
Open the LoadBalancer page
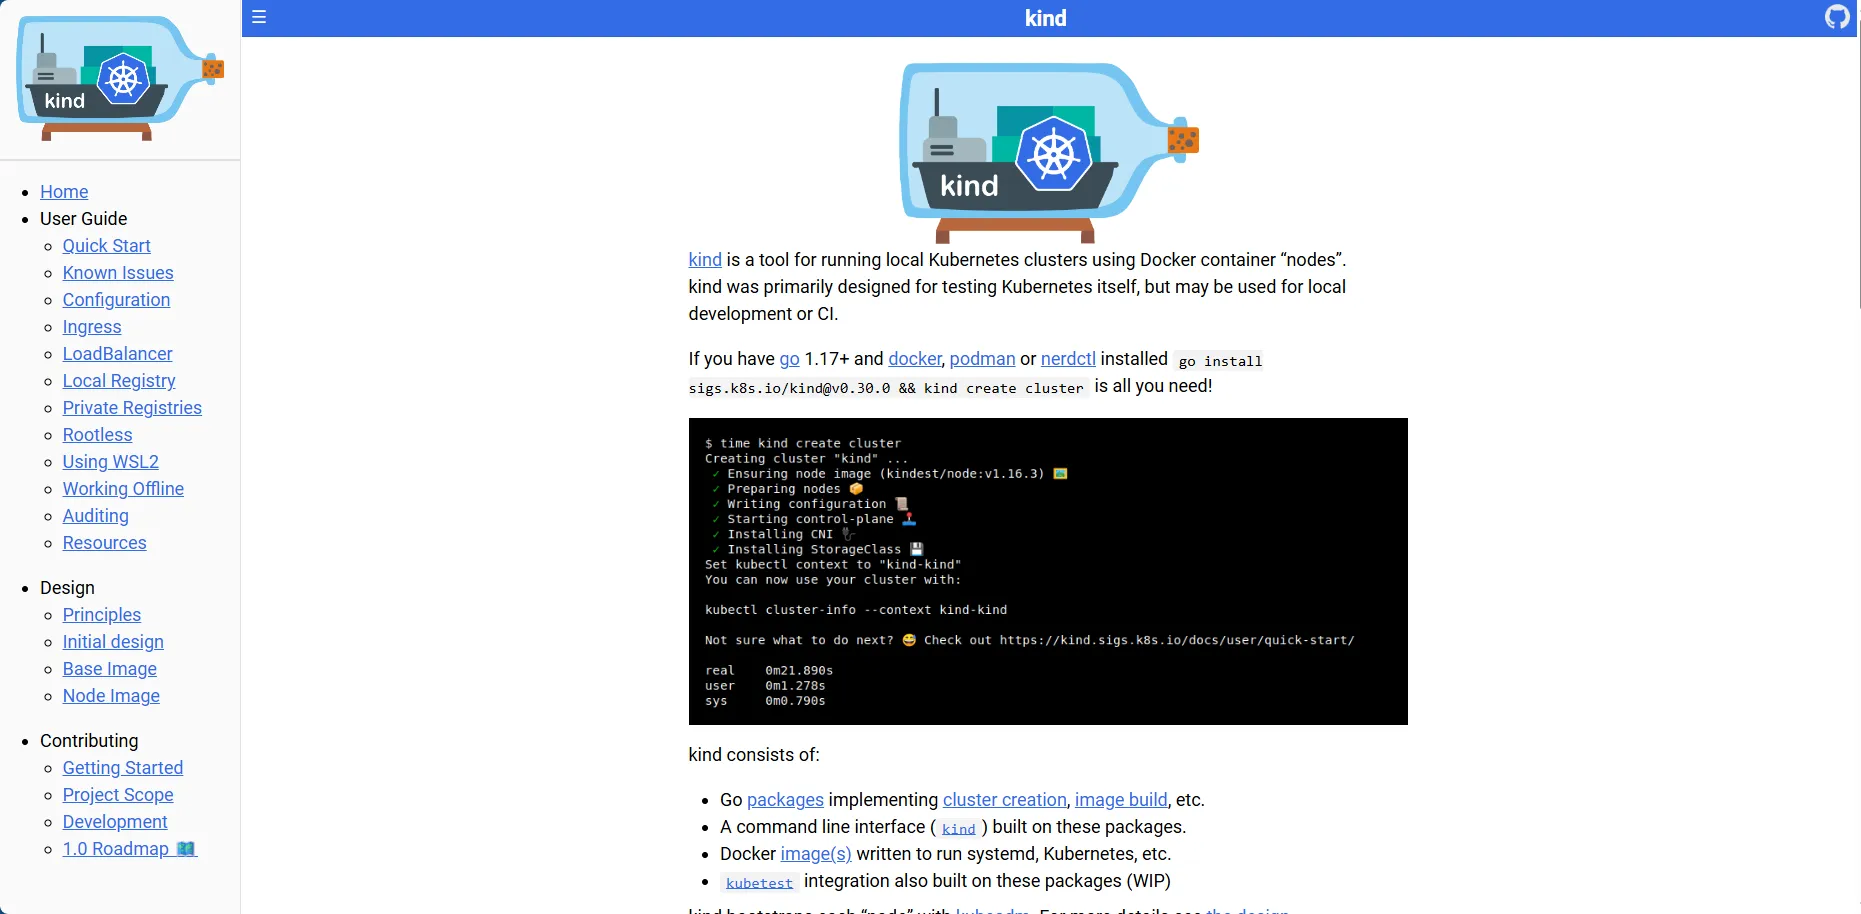pos(117,353)
